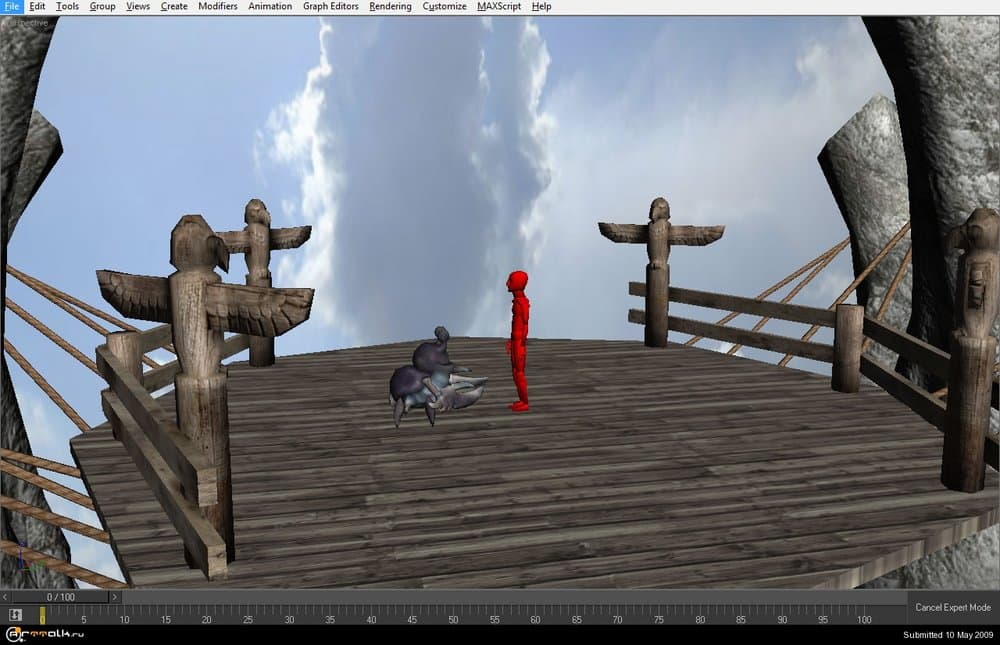Open the File menu
This screenshot has width=1000, height=645.
point(11,6)
